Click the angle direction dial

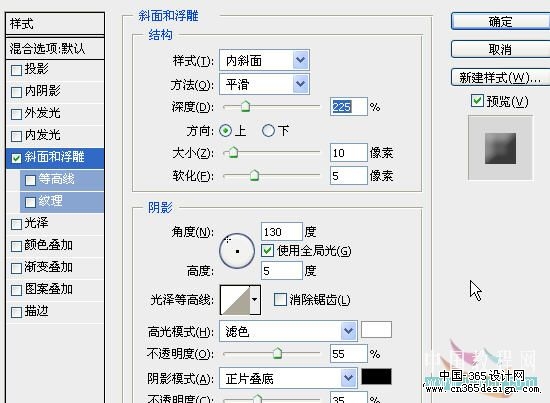(237, 251)
